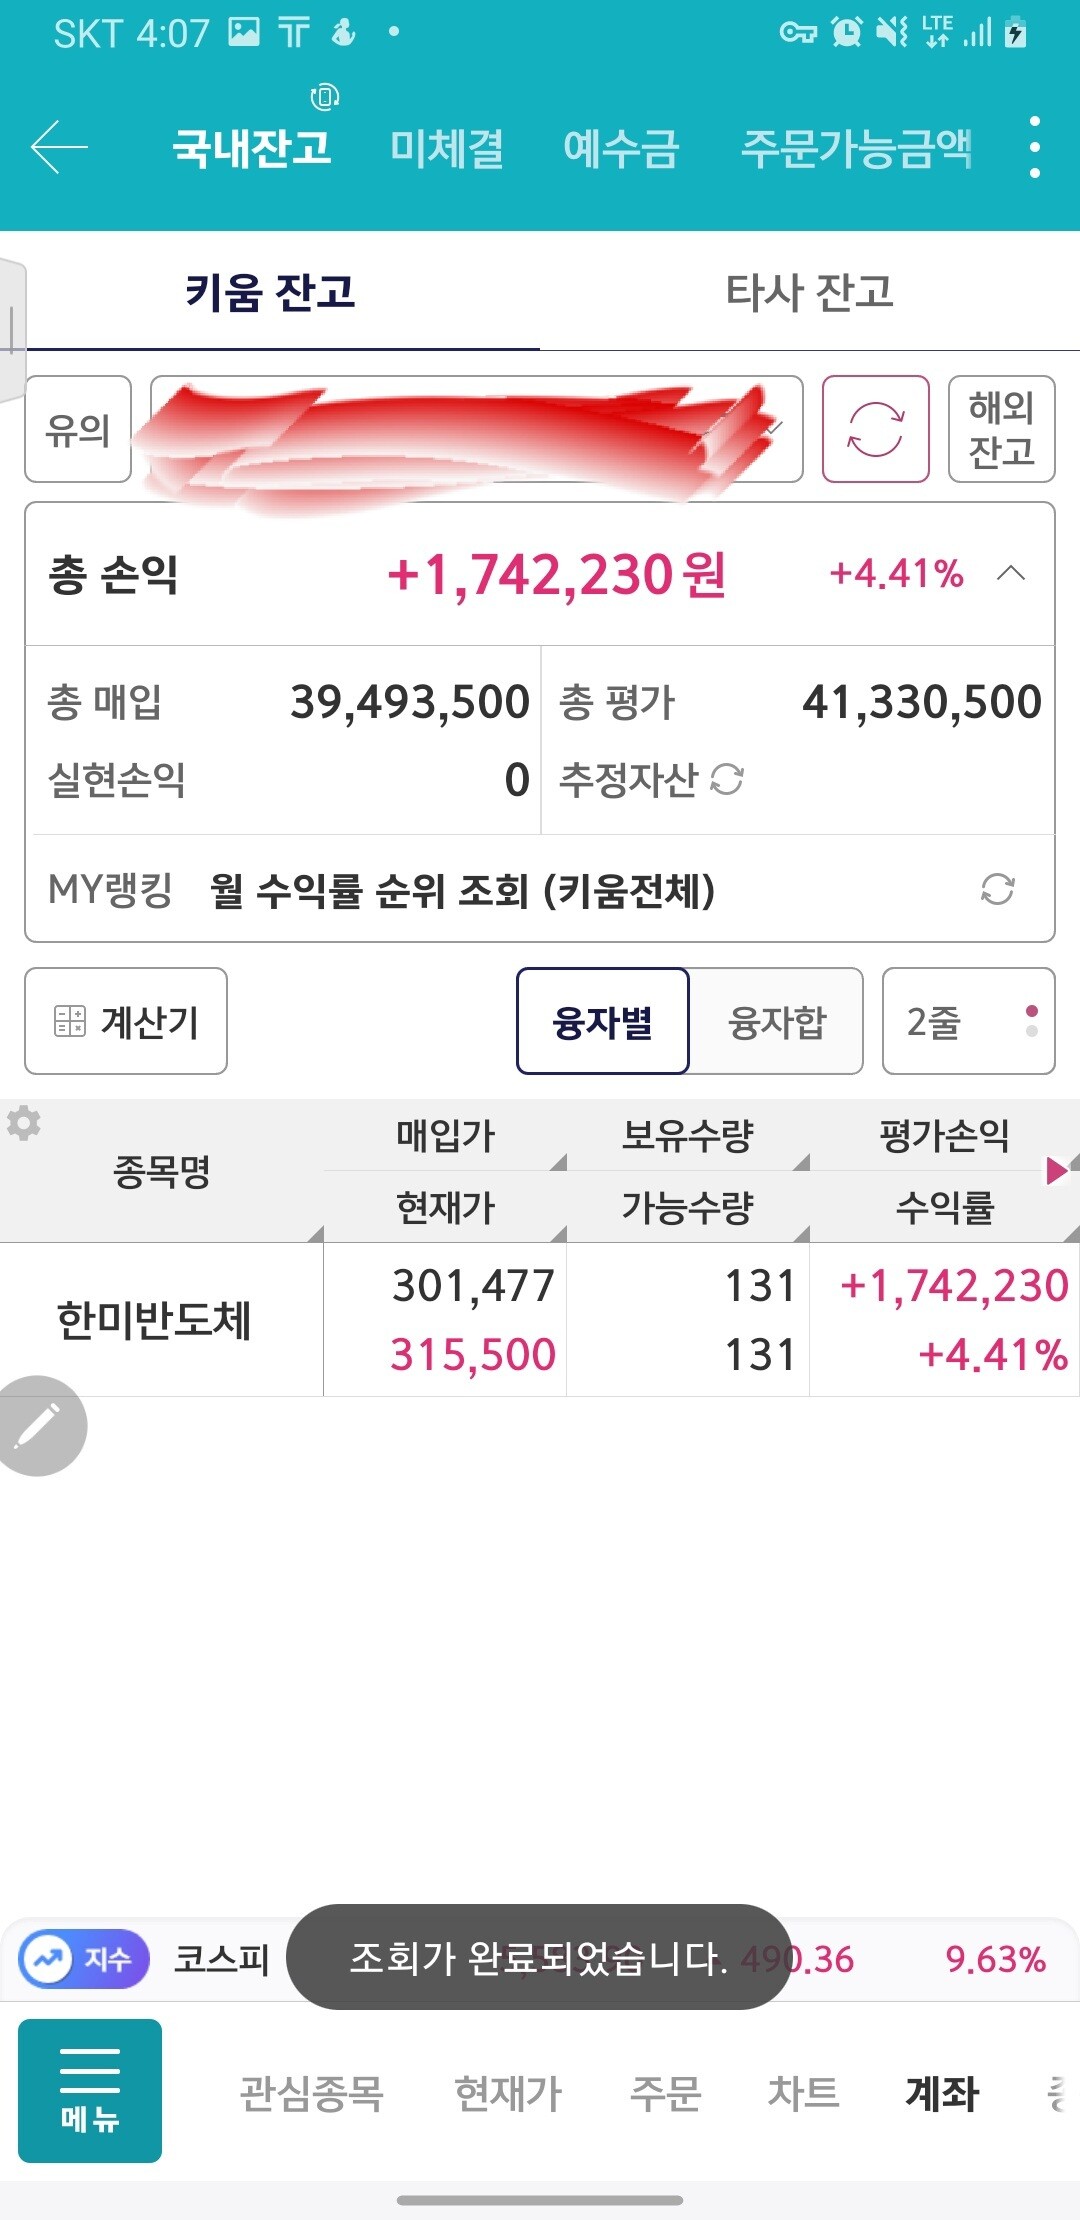Refresh the MY ranking row
The image size is (1080, 2220).
click(x=997, y=889)
